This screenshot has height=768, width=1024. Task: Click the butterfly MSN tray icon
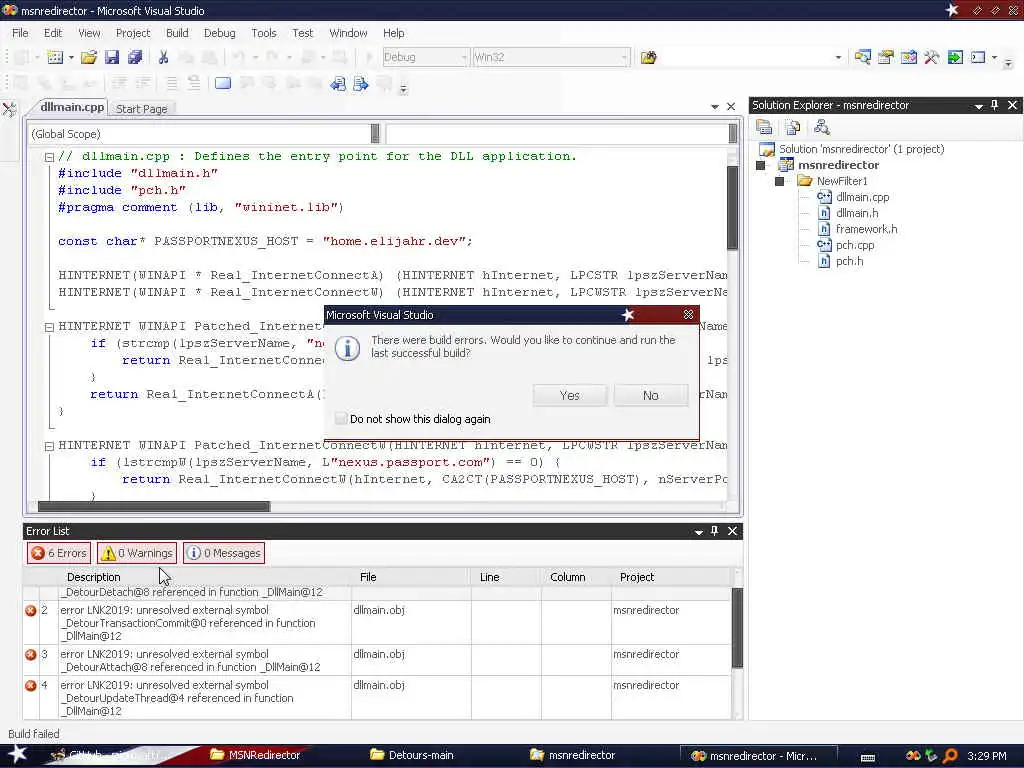click(x=913, y=756)
